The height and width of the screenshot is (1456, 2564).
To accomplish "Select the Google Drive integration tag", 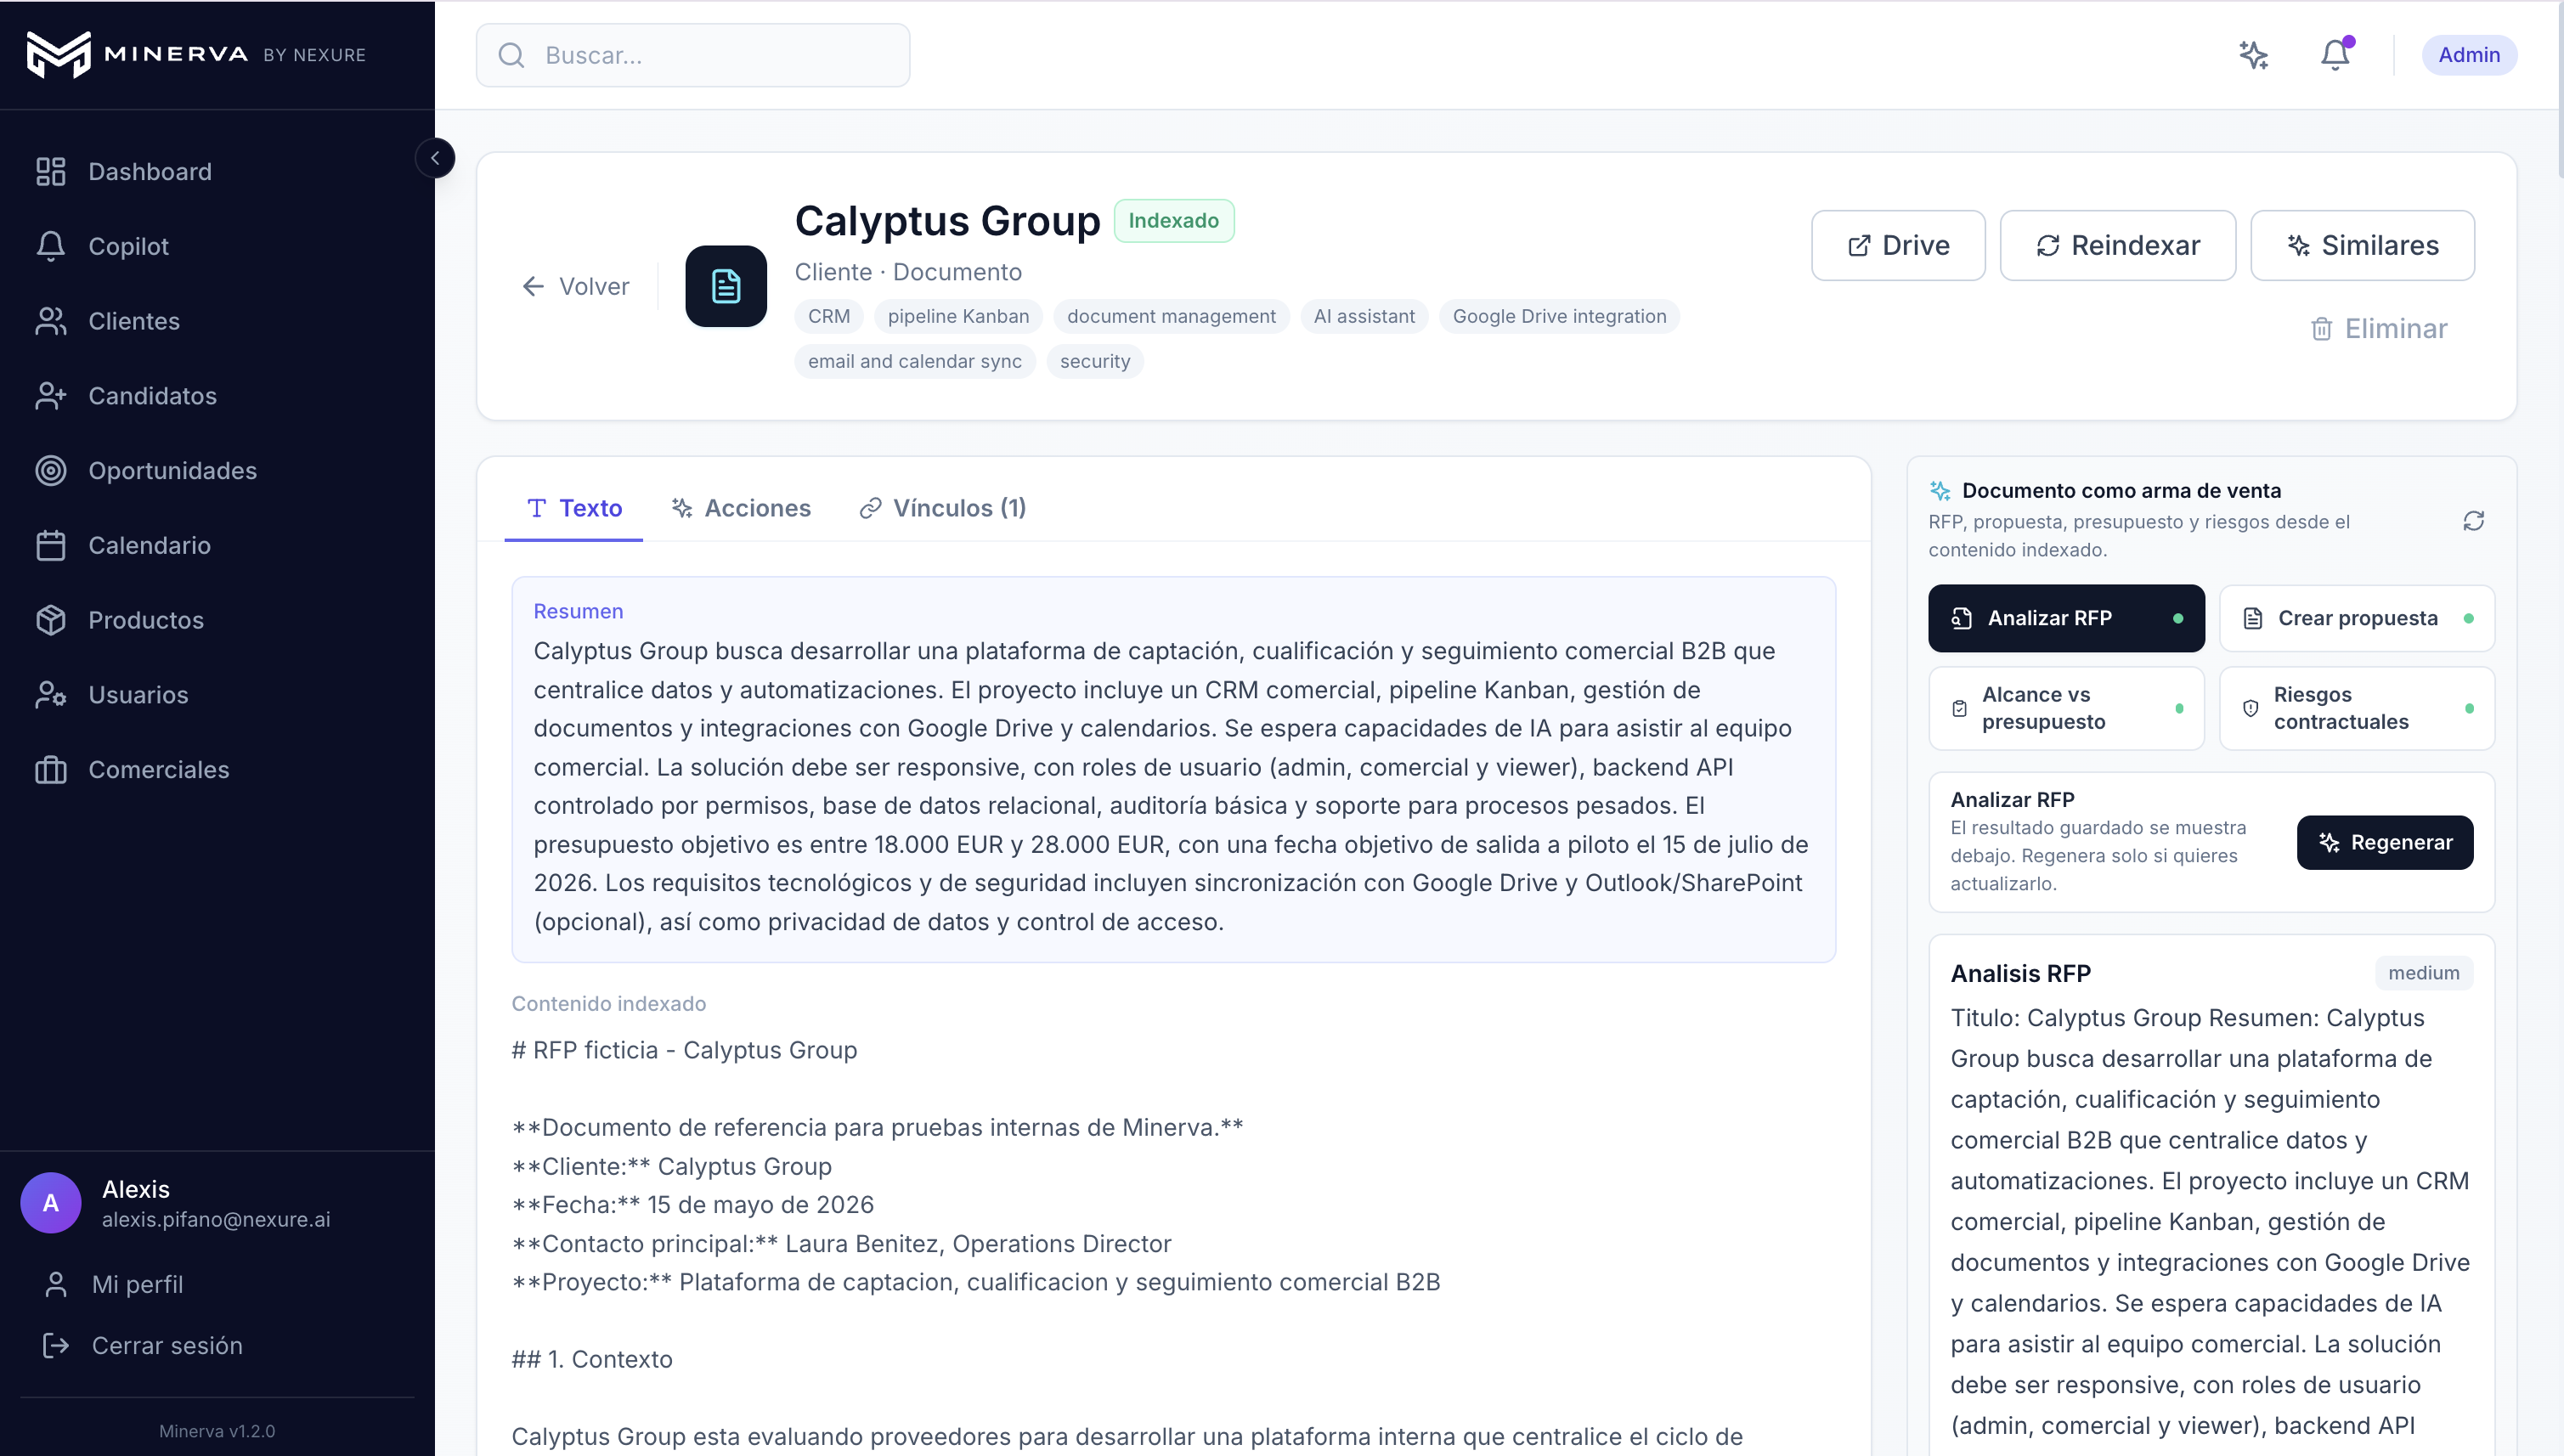I will (1559, 317).
